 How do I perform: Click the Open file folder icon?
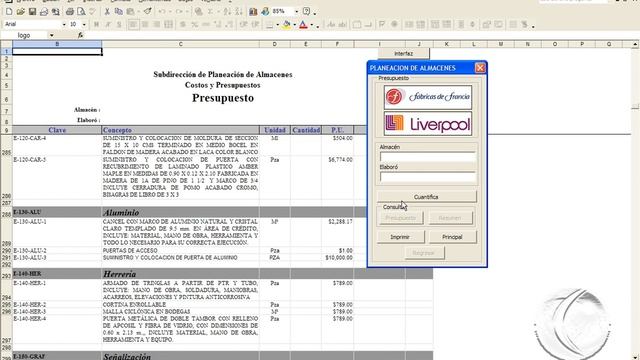tap(20, 11)
